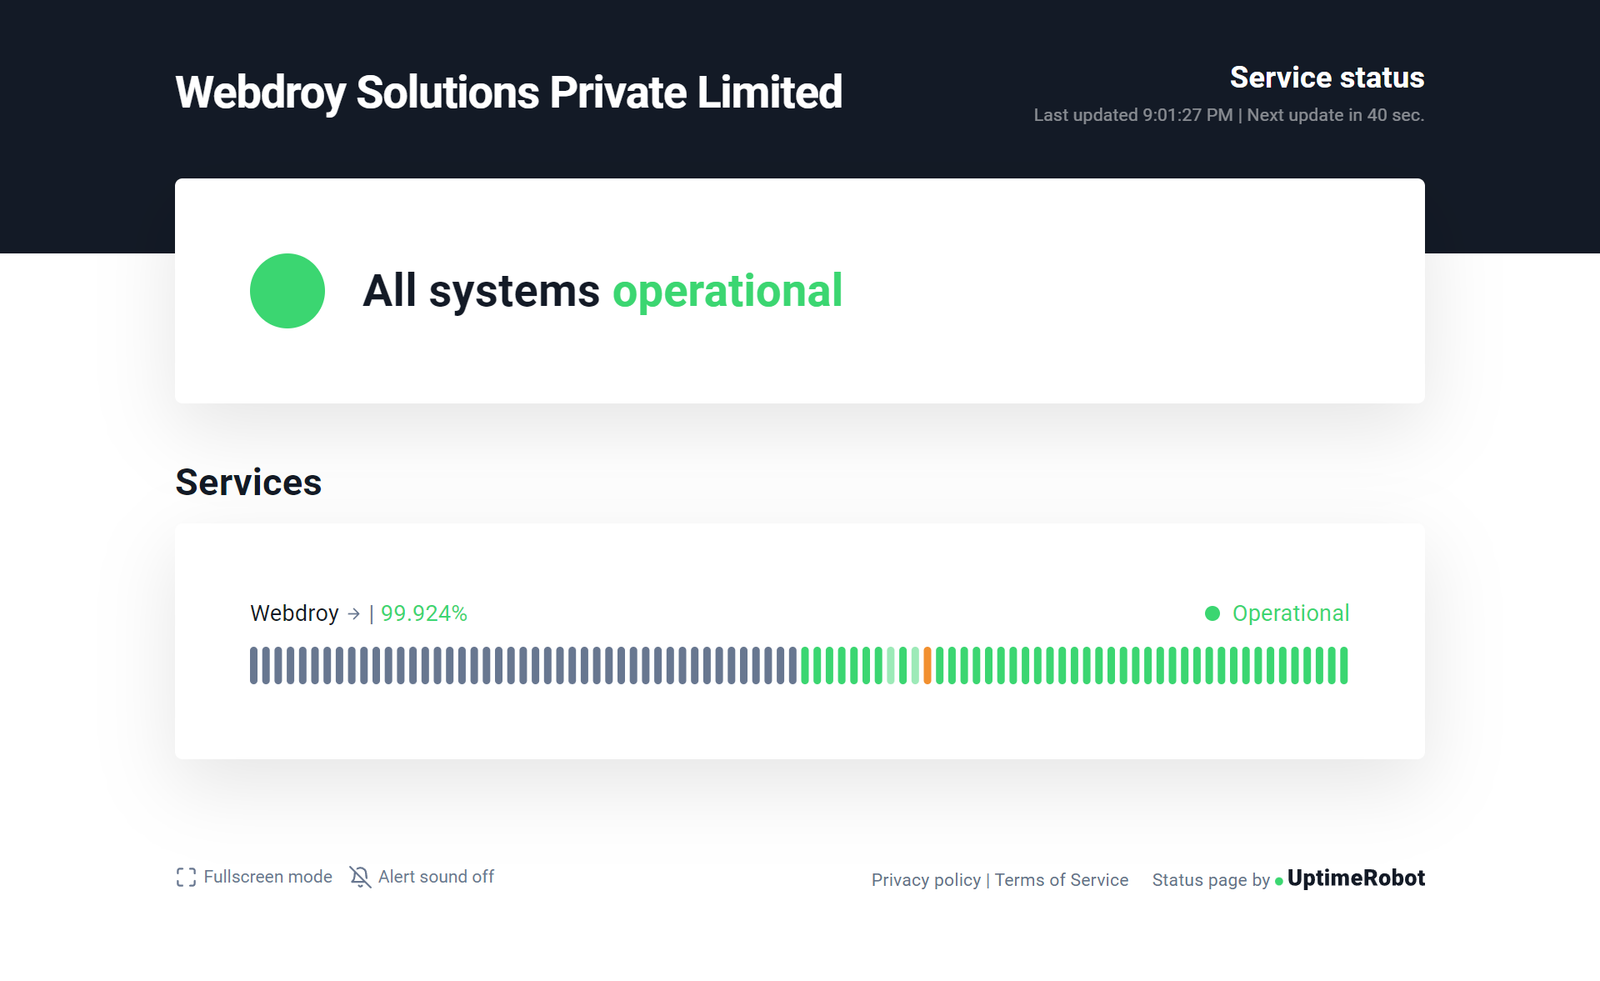Open the Privacy policy link

926,880
